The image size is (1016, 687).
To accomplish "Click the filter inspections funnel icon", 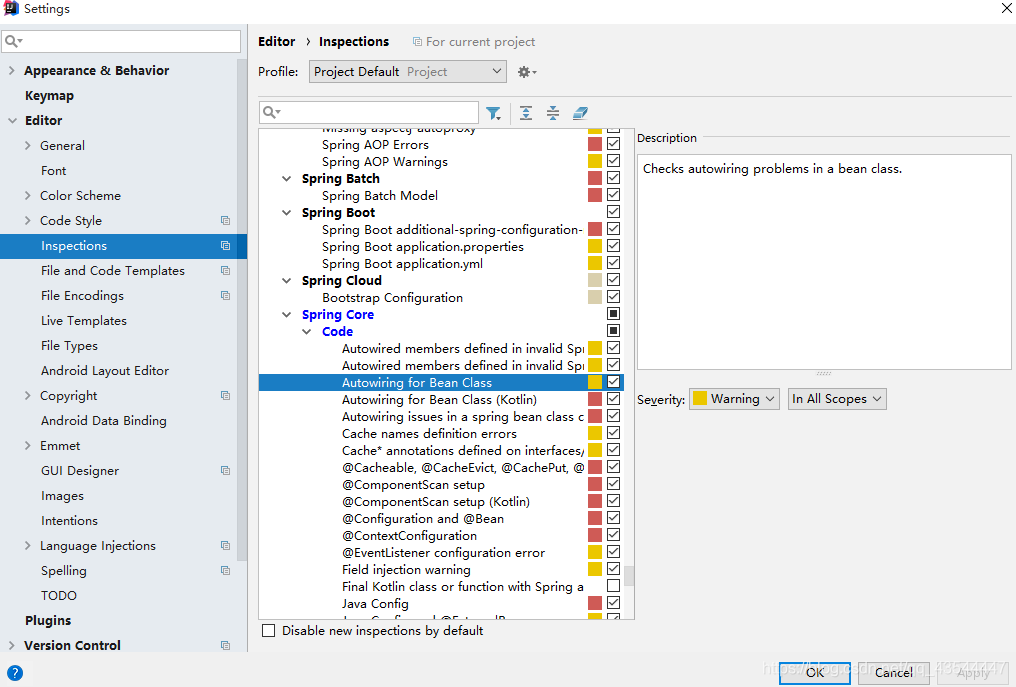I will (494, 113).
